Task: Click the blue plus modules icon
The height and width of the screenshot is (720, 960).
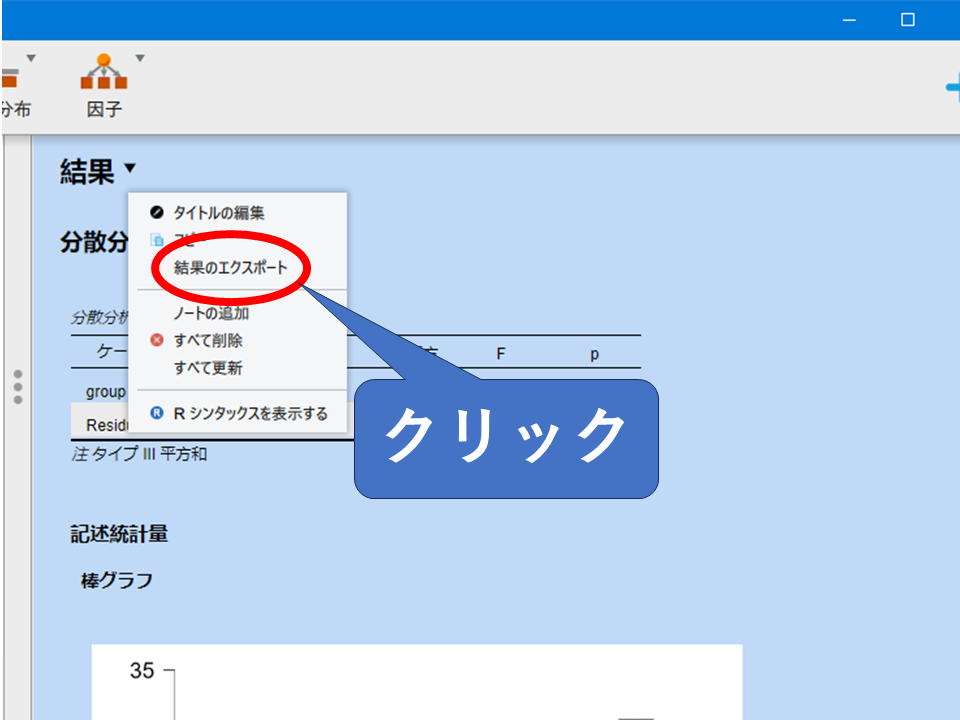Action: [x=952, y=87]
